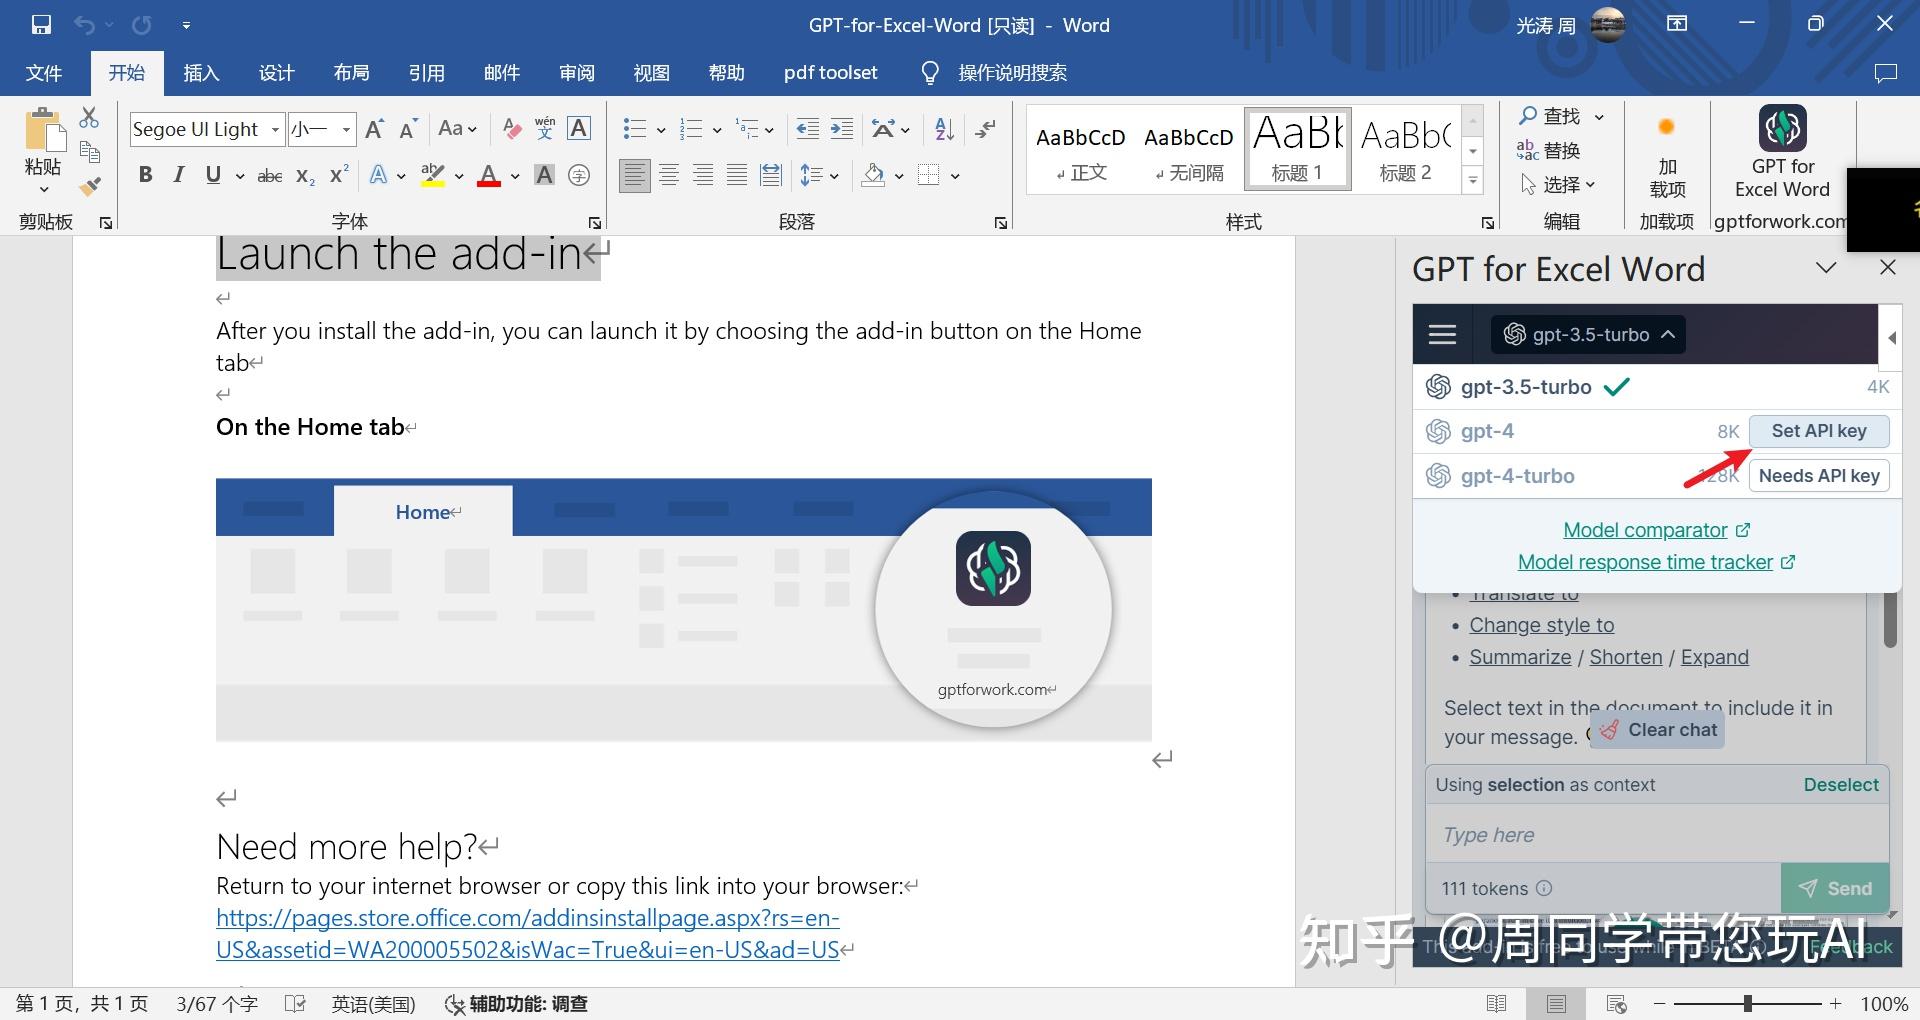
Task: Click the Clear chat button
Action: 1658,730
